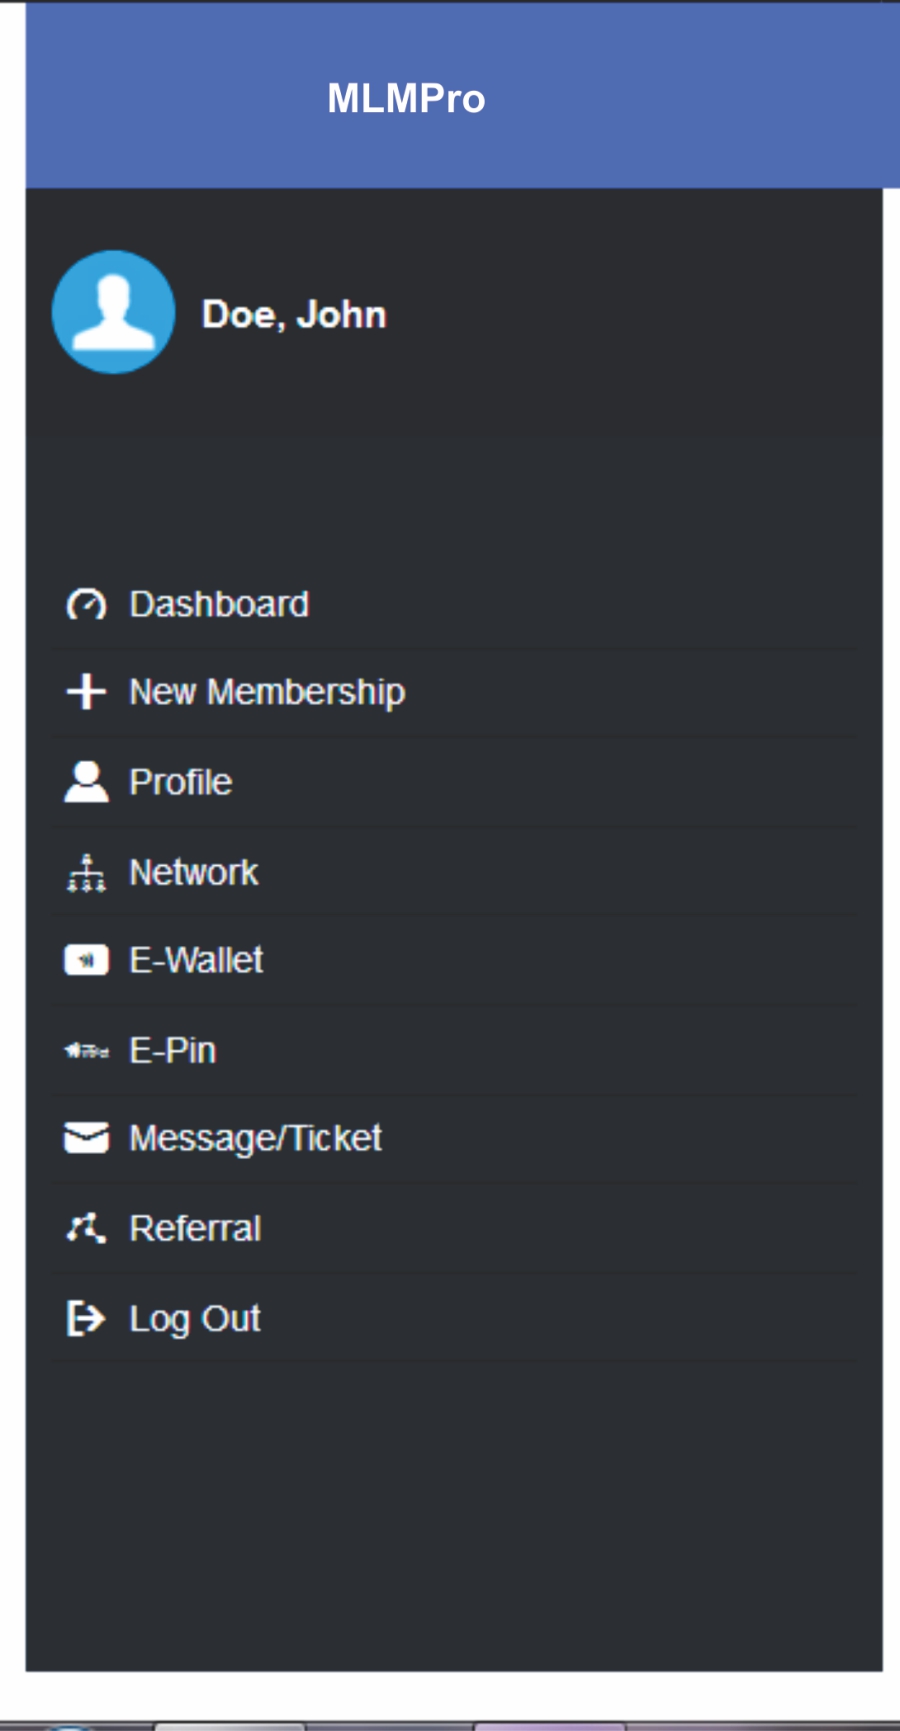Click the Message/Ticket envelope icon
Image resolution: width=900 pixels, height=1731 pixels.
(x=86, y=1138)
